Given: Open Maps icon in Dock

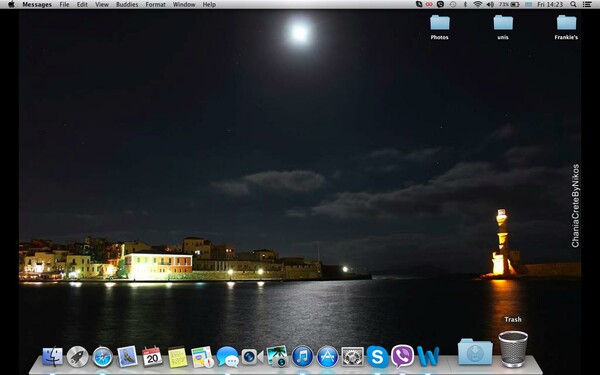Looking at the screenshot, I should pos(202,357).
